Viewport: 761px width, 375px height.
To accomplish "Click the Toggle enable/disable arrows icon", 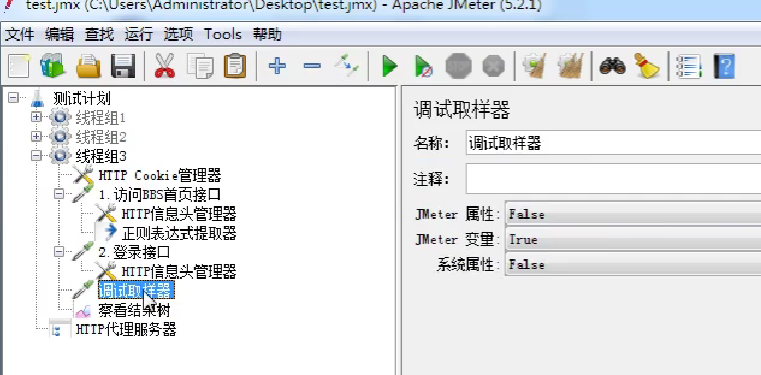I will click(x=347, y=65).
